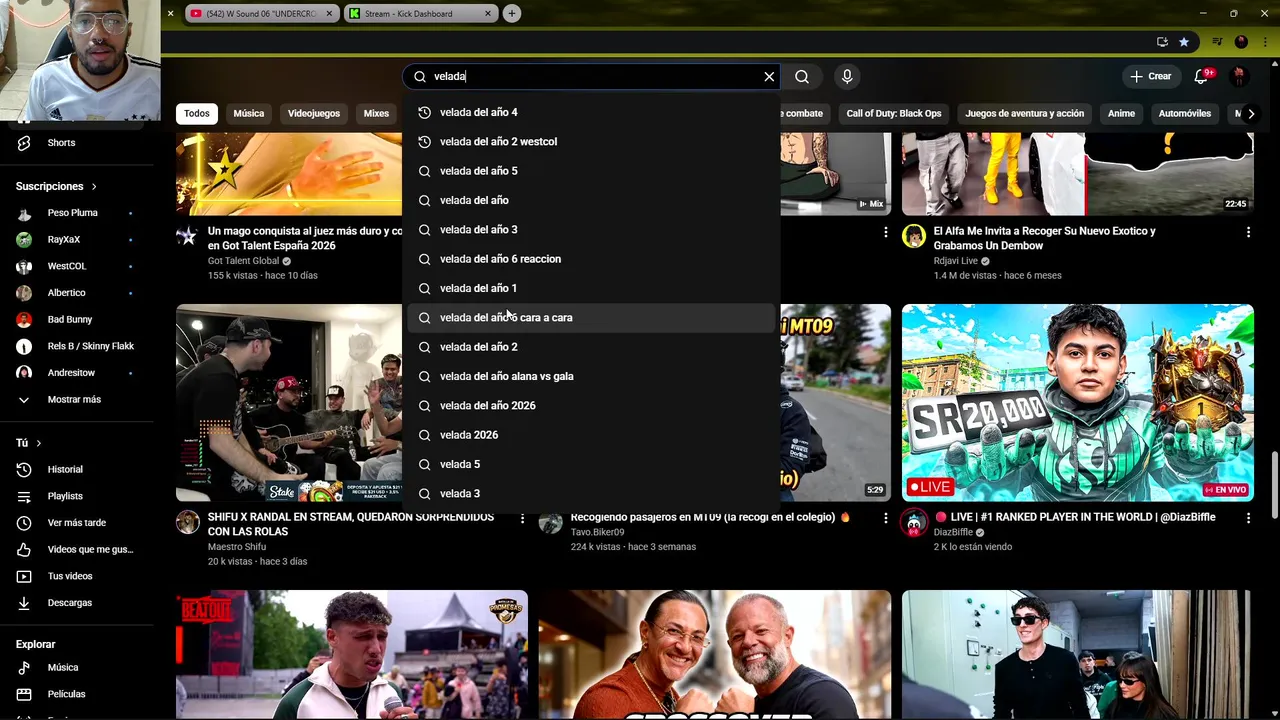The width and height of the screenshot is (1280, 720).
Task: Open options menu for El Alfa video
Action: tap(1248, 232)
